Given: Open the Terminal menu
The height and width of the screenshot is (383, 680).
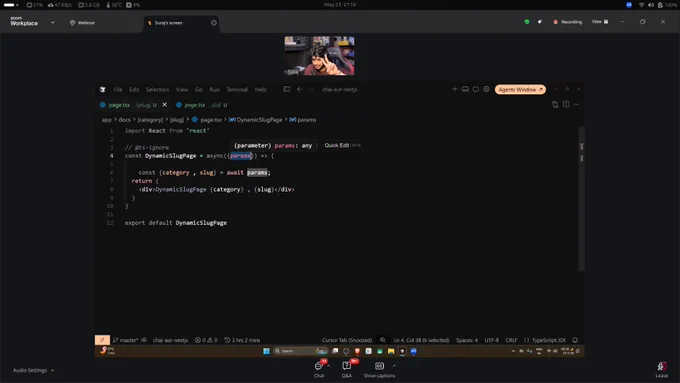Looking at the screenshot, I should coord(237,89).
